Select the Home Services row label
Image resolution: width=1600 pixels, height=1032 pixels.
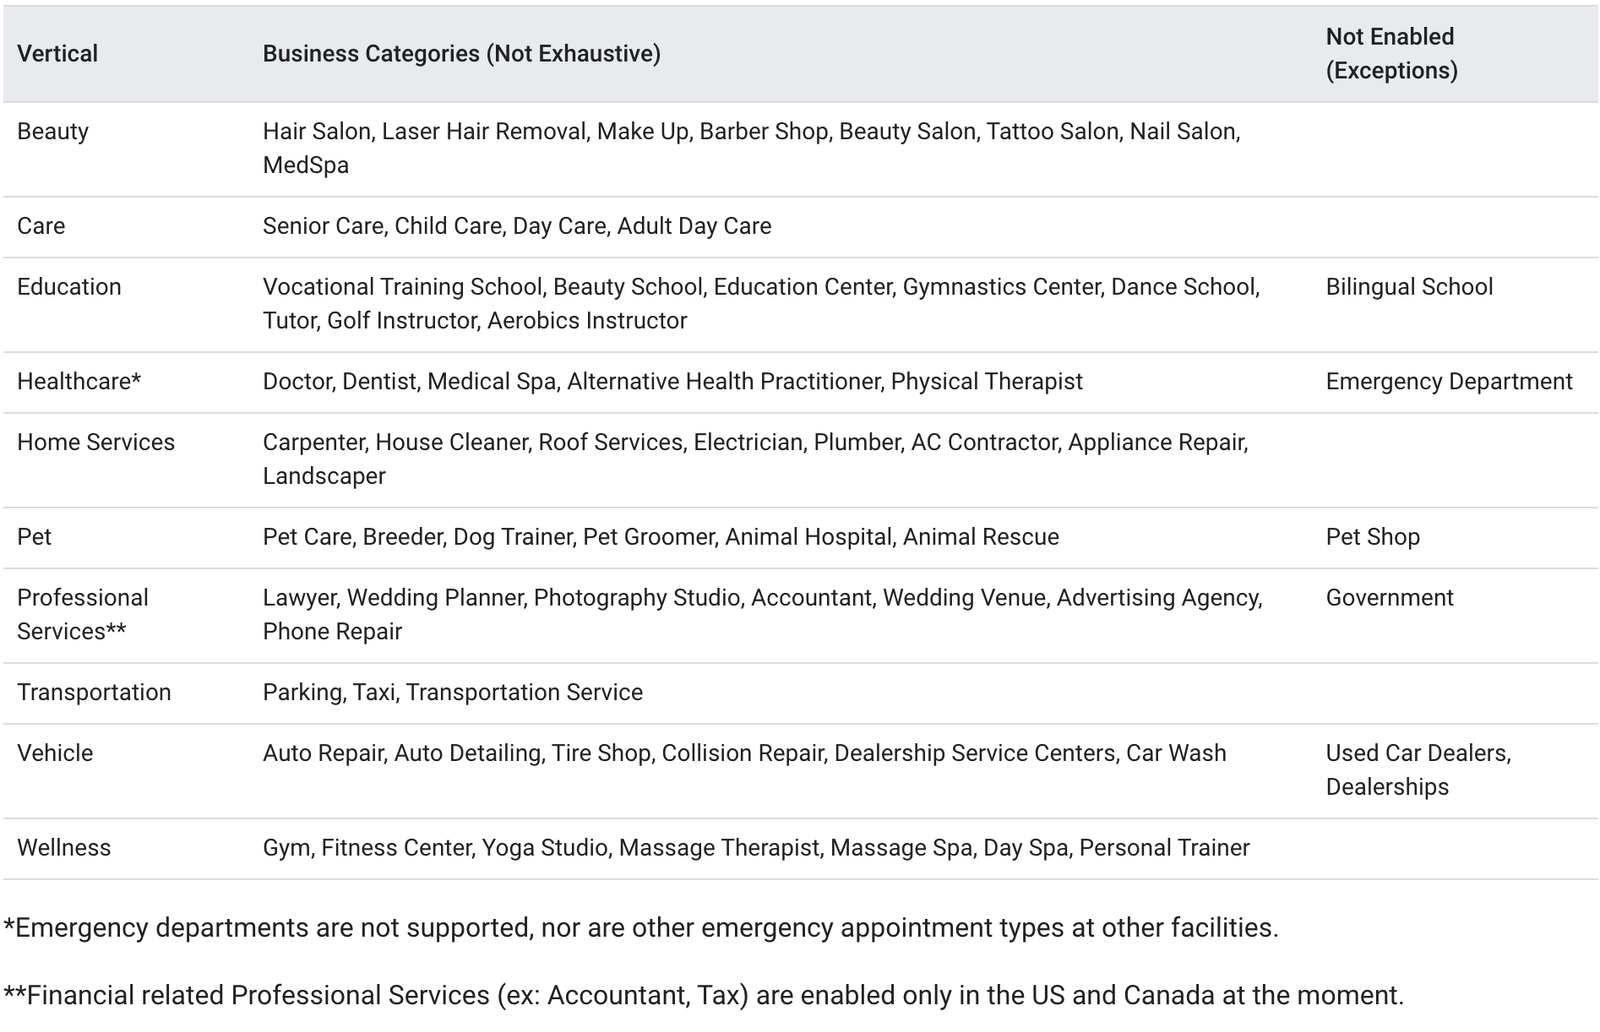(x=96, y=443)
